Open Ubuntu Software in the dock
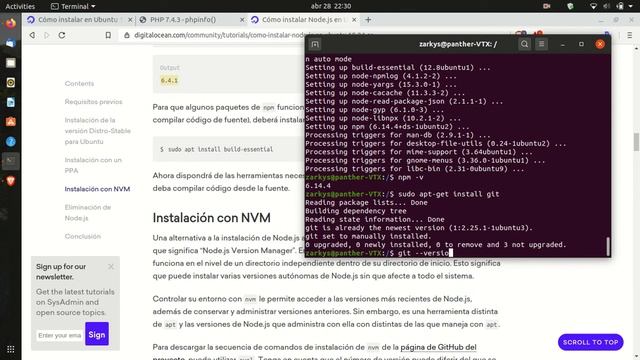Image resolution: width=640 pixels, height=360 pixels. tap(11, 122)
